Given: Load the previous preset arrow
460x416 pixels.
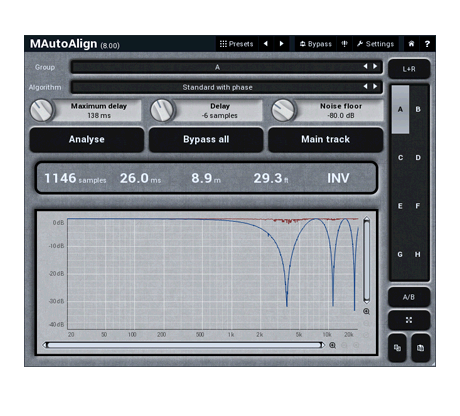Looking at the screenshot, I should (266, 44).
